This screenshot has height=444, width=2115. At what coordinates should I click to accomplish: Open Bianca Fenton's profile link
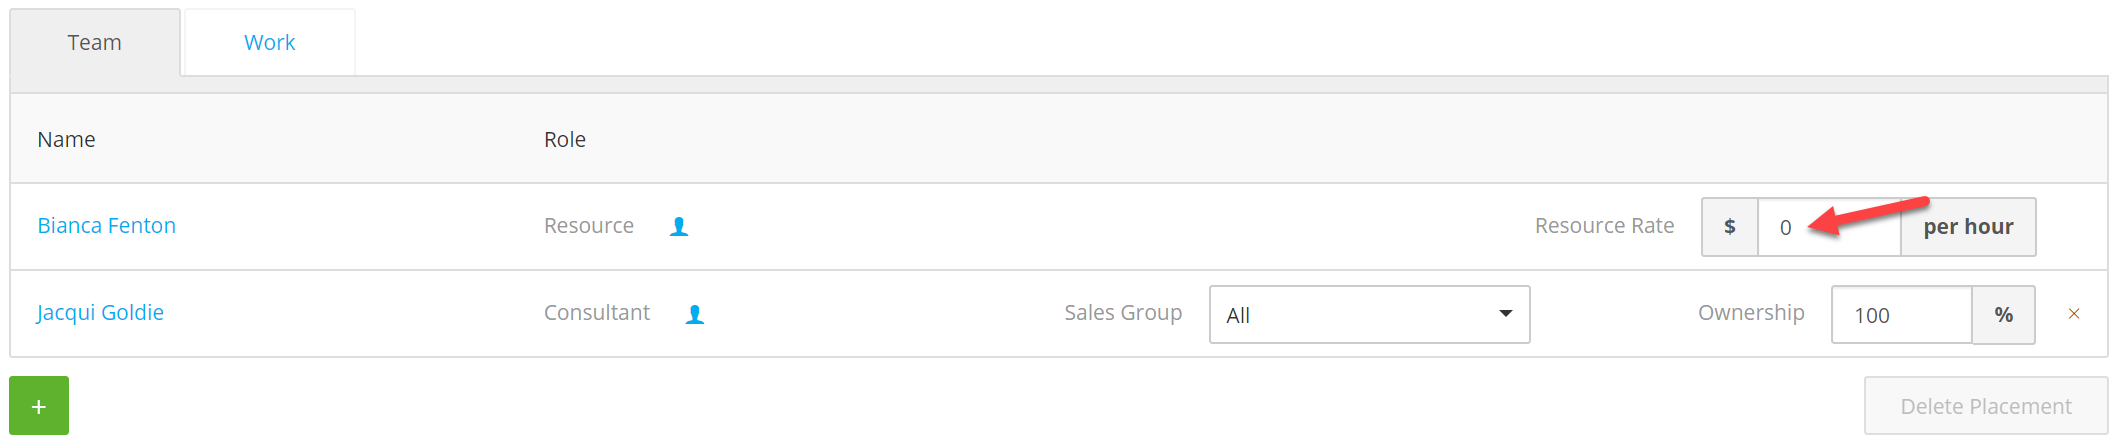click(107, 226)
